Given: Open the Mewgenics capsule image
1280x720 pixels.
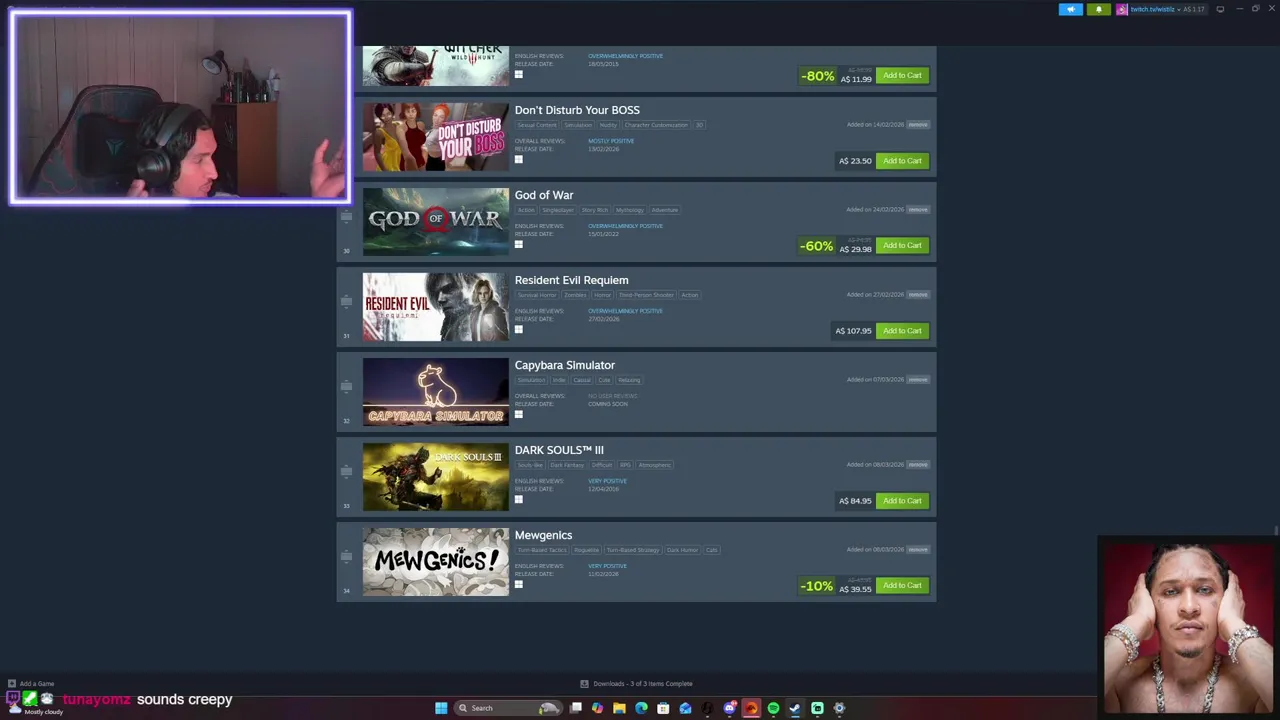Looking at the screenshot, I should (435, 562).
